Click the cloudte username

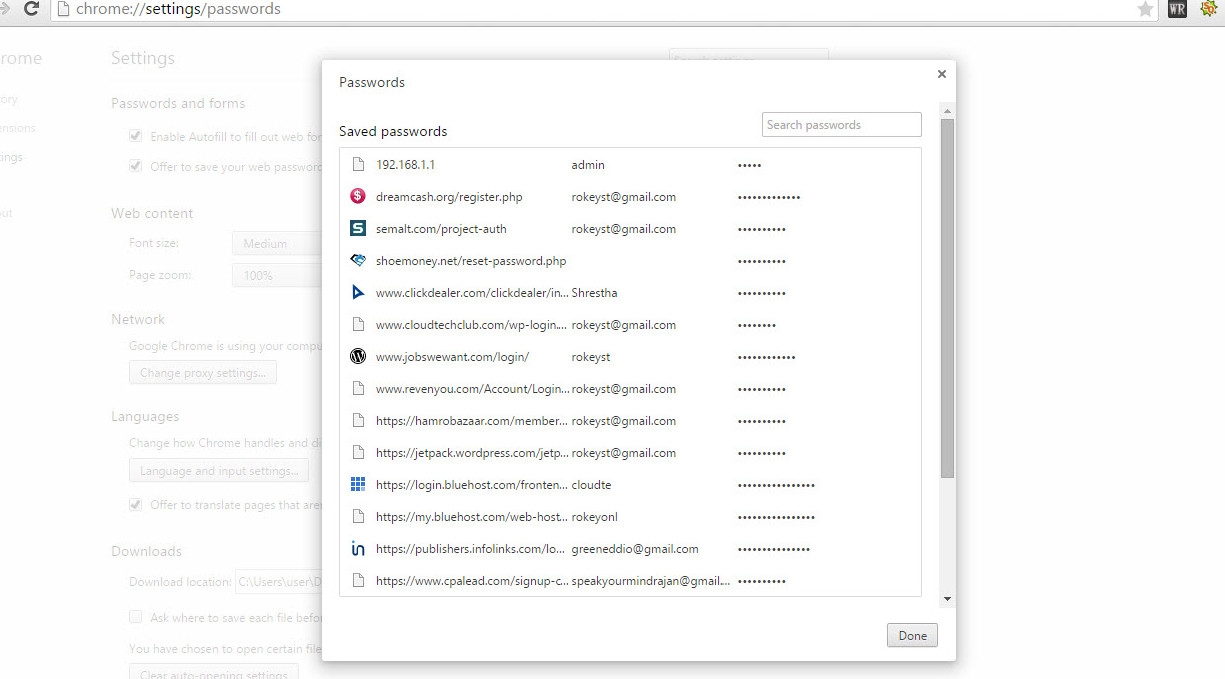(x=591, y=485)
